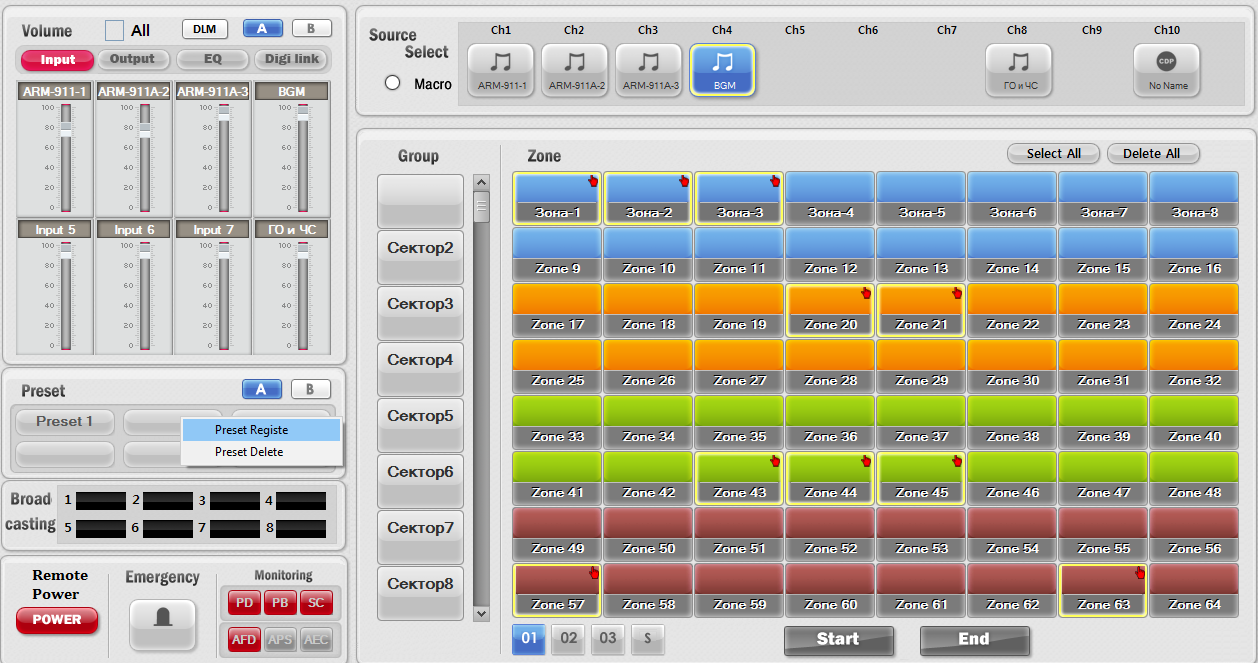Image resolution: width=1258 pixels, height=663 pixels.
Task: Check the Volume All checkbox
Action: tap(114, 30)
